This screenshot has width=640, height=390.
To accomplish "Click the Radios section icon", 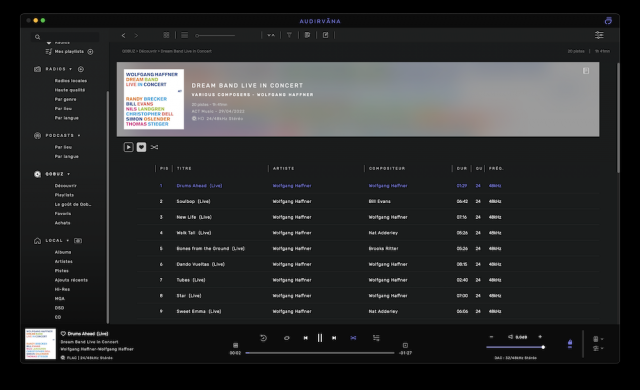I will tap(37, 69).
